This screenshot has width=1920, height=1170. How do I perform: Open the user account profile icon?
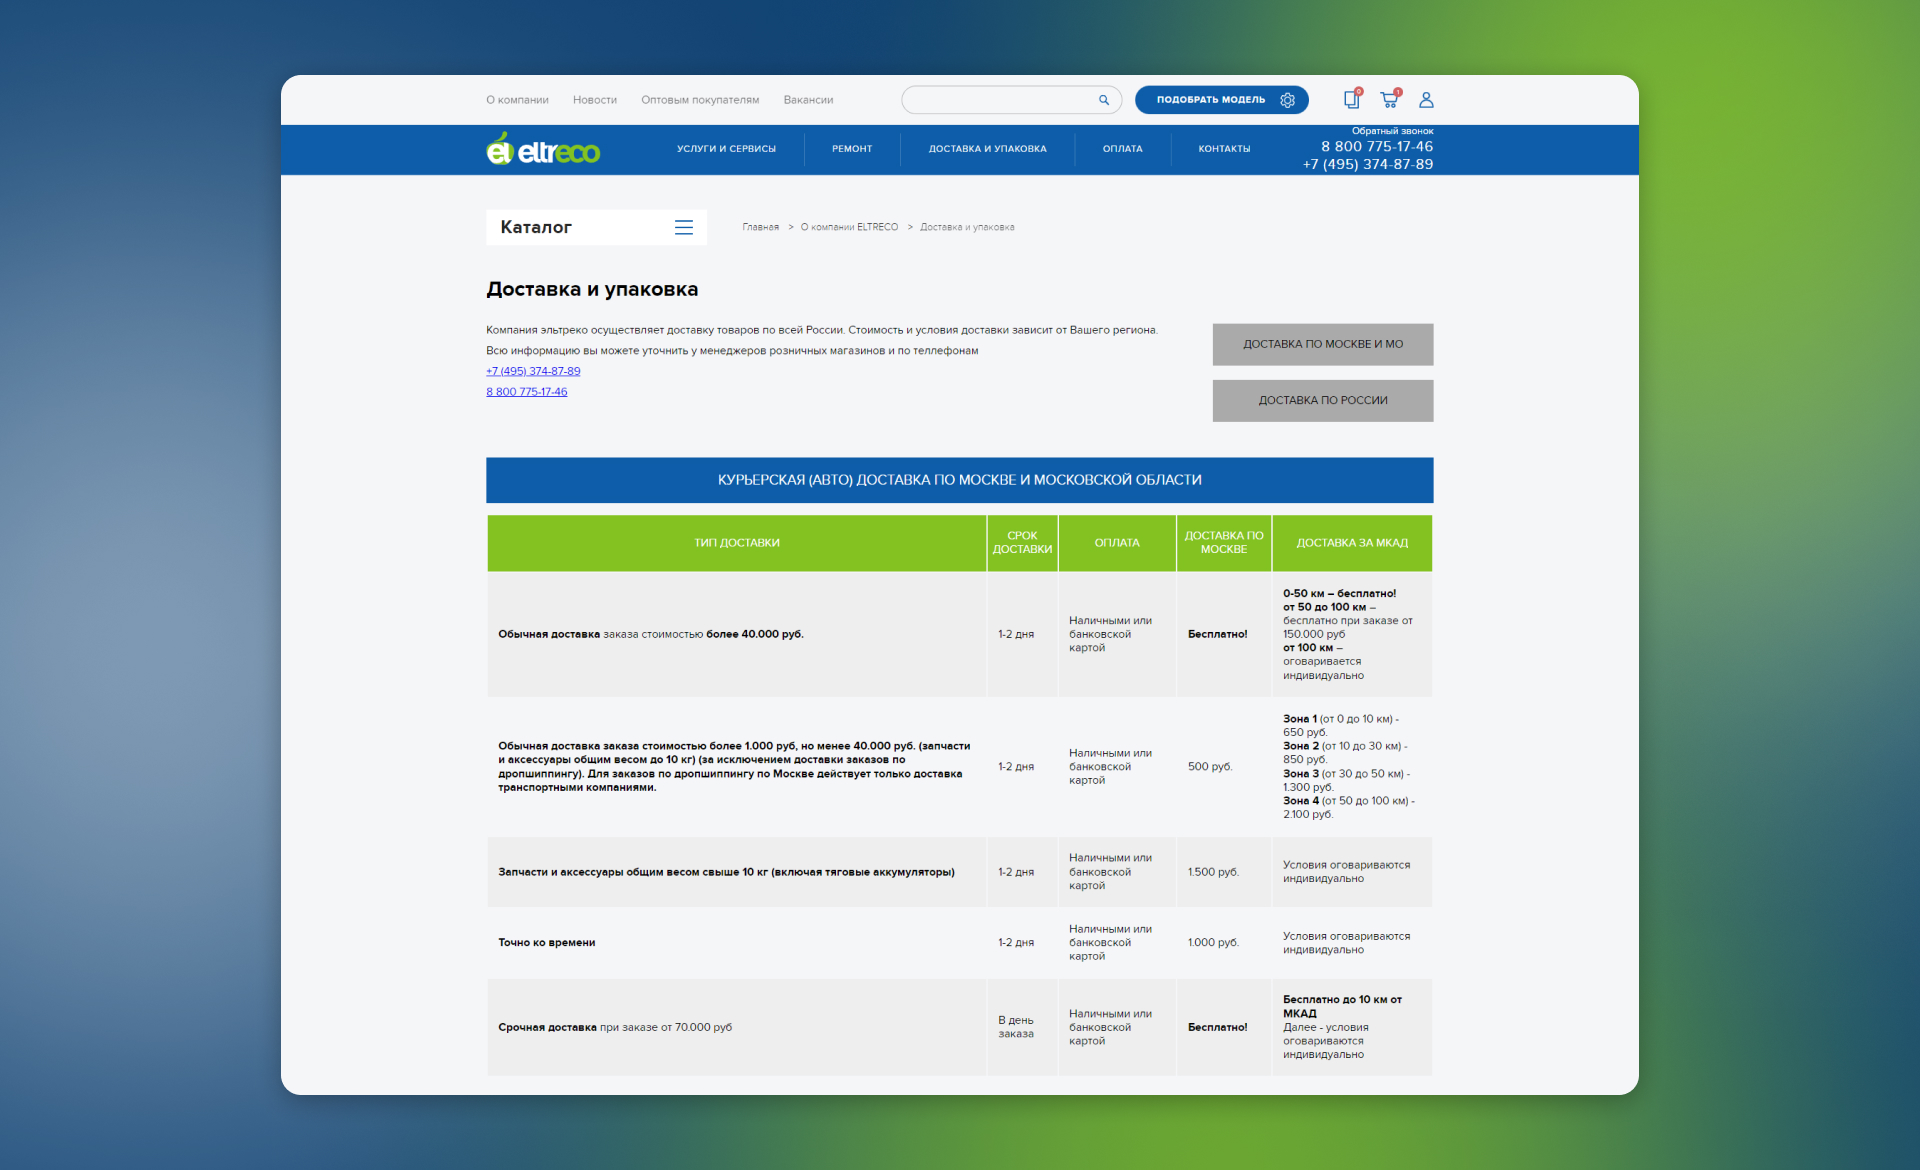pyautogui.click(x=1426, y=100)
